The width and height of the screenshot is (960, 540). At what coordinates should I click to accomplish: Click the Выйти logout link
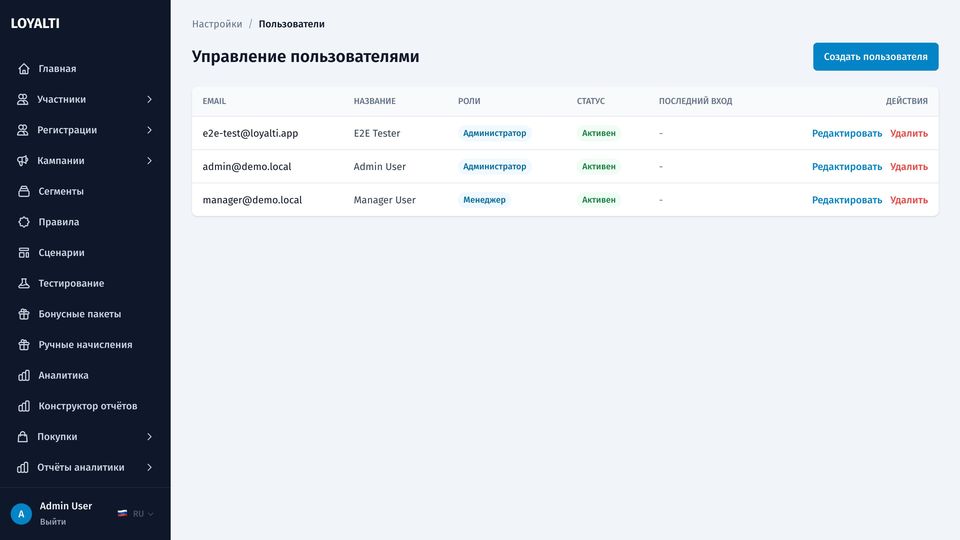[53, 522]
